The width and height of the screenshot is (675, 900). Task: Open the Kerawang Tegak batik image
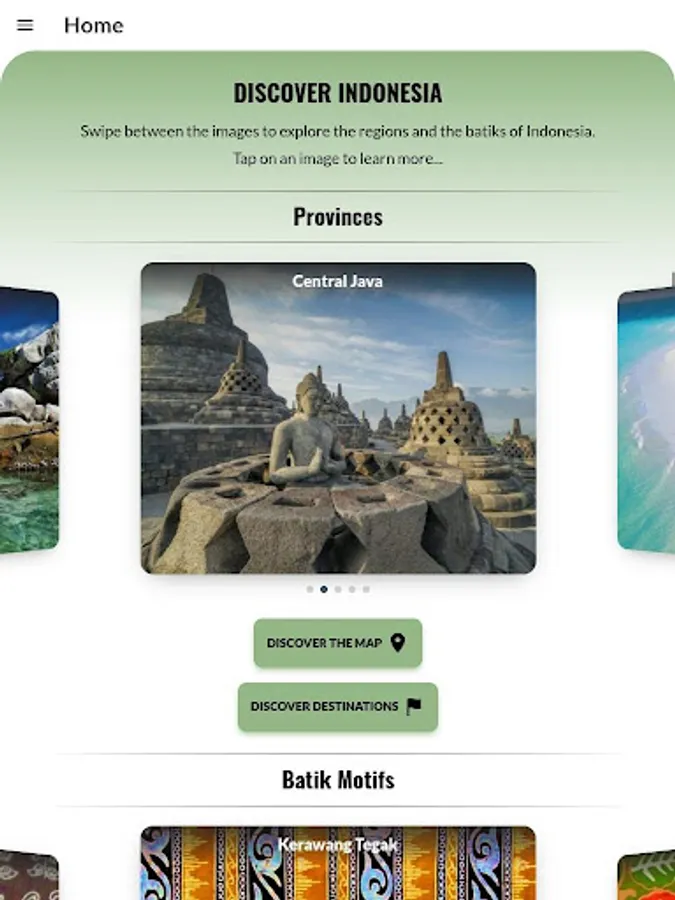pos(338,863)
